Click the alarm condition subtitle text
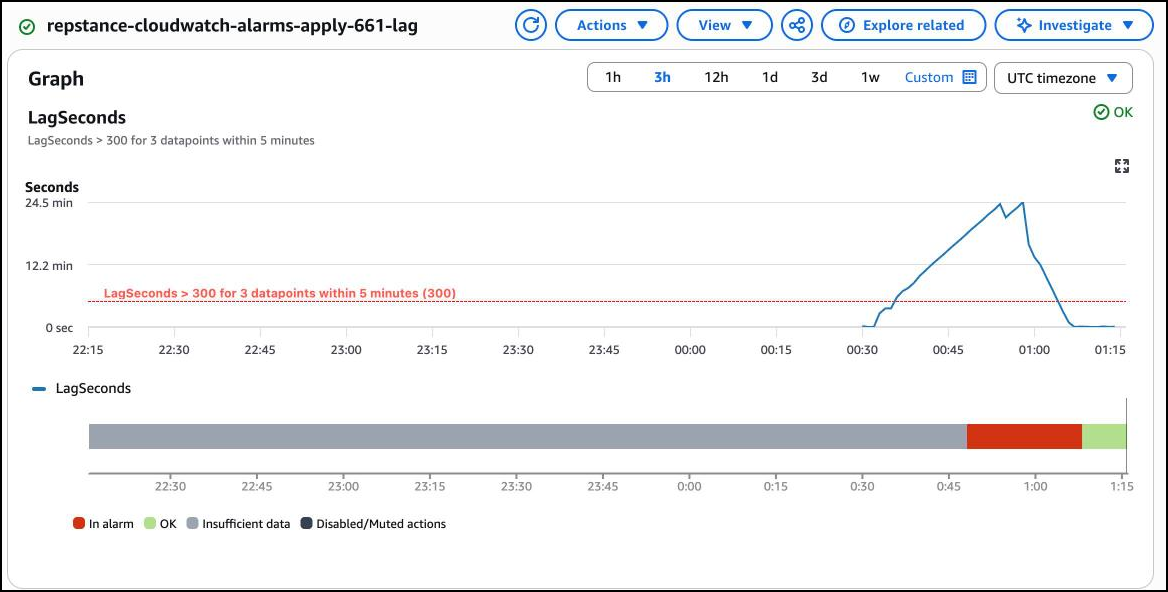Screen dimensions: 1168x592 (x=171, y=140)
